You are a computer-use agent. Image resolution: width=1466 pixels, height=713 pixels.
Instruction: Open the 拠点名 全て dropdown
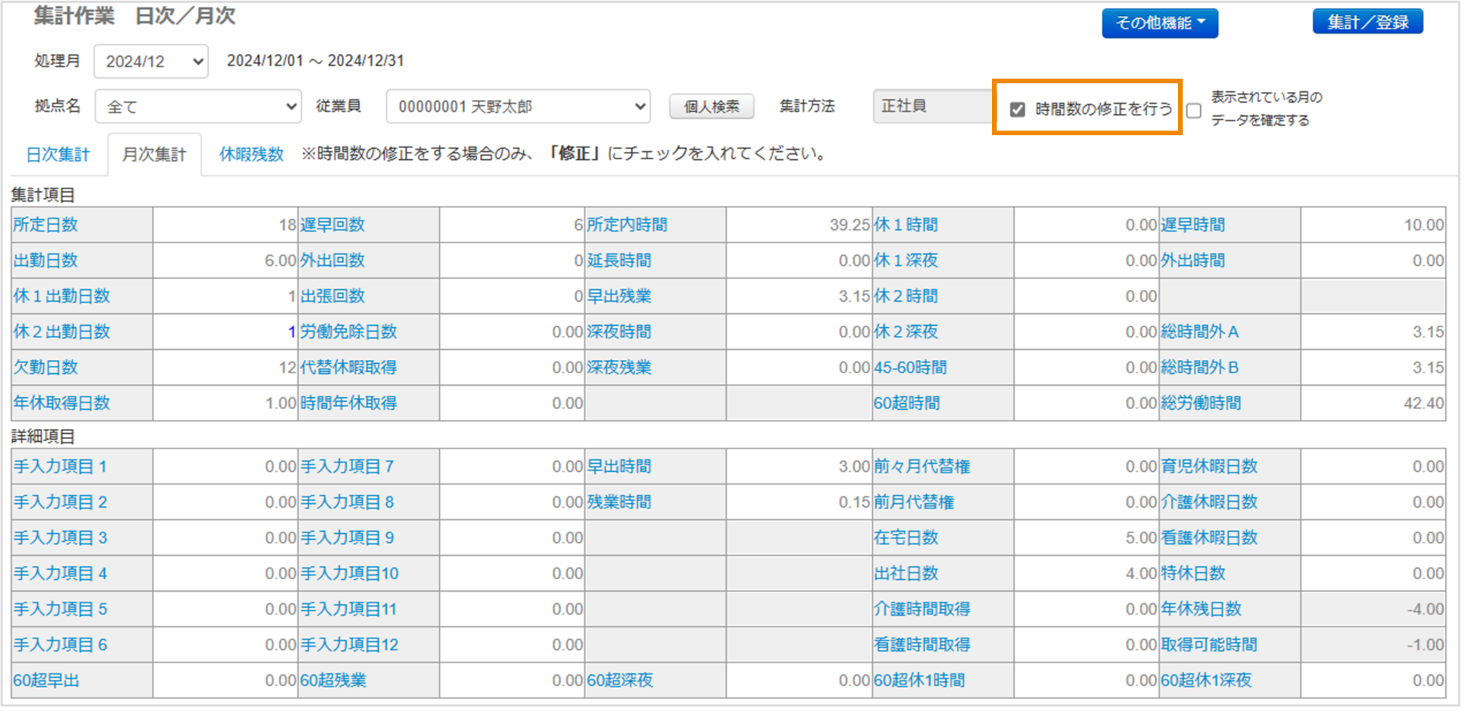(x=198, y=106)
